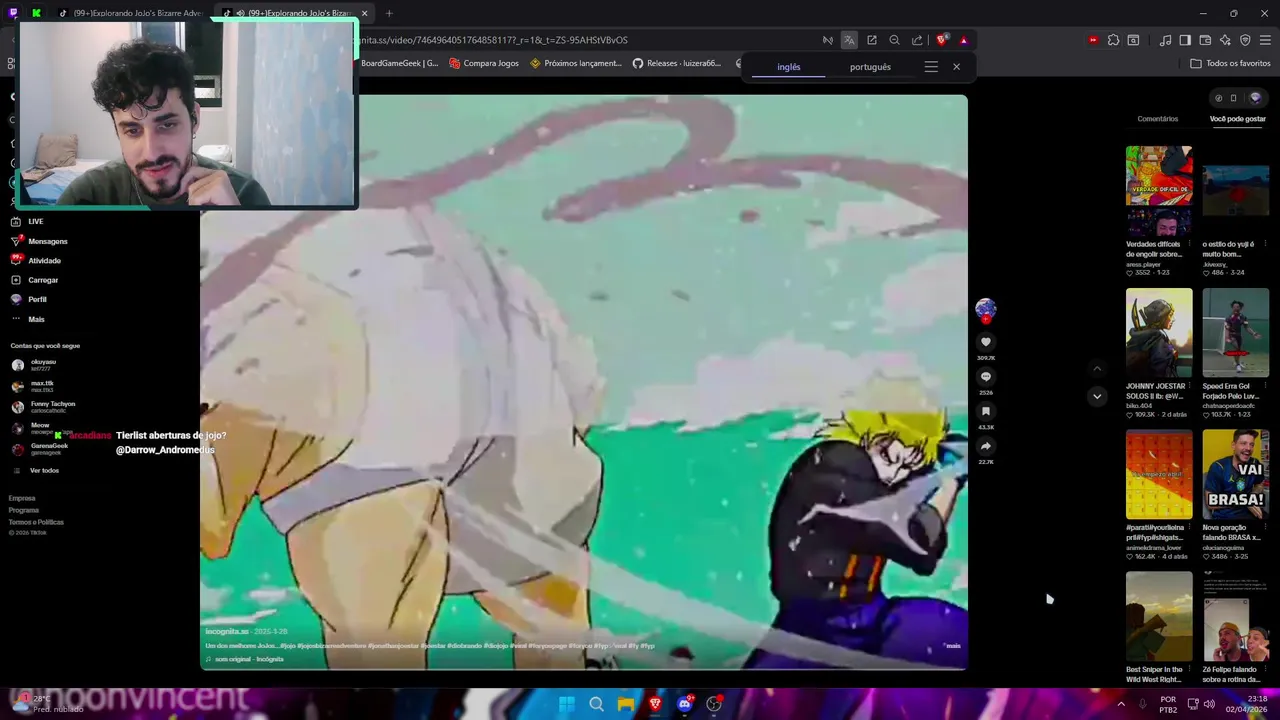Open Carregar upload in the sidebar

click(x=35, y=280)
